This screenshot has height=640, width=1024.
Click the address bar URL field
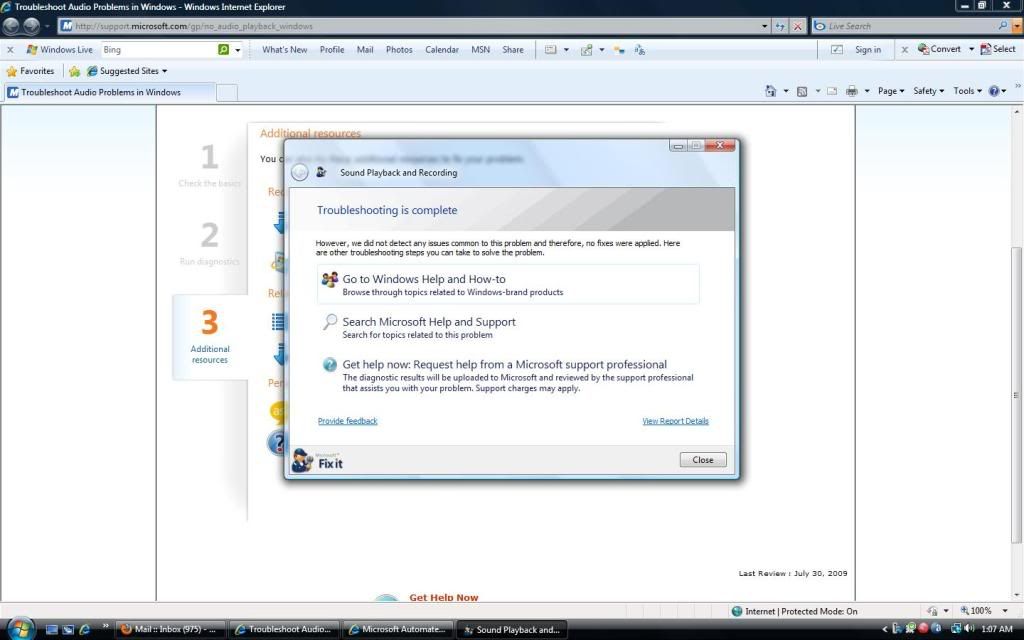pos(410,26)
